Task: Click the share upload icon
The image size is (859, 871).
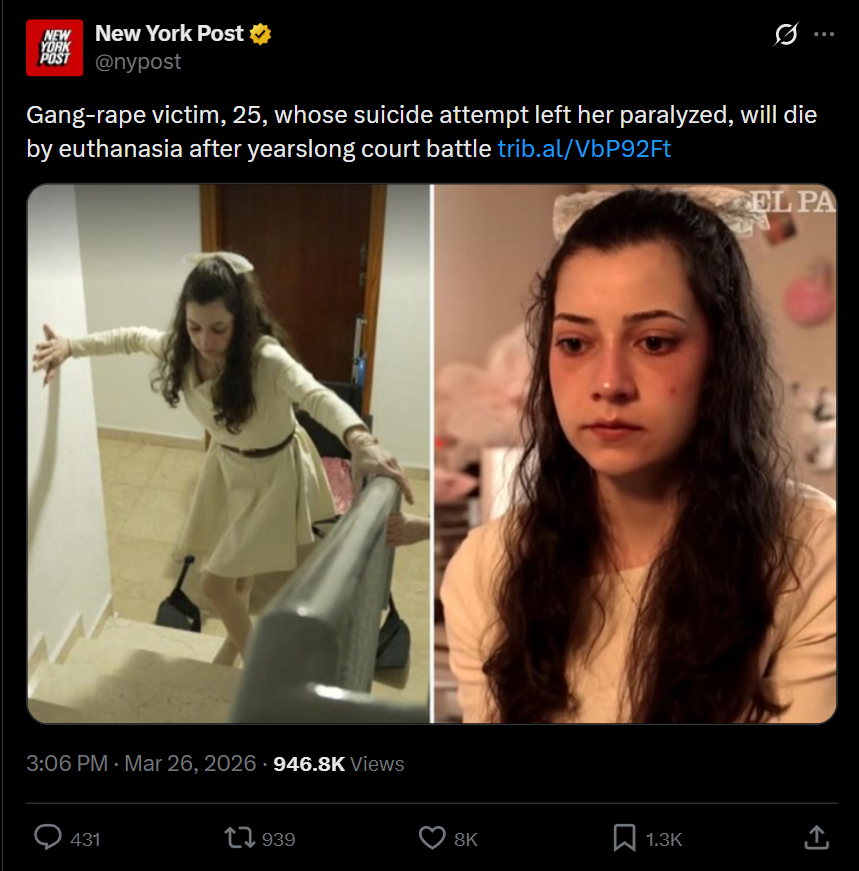Action: pos(817,838)
